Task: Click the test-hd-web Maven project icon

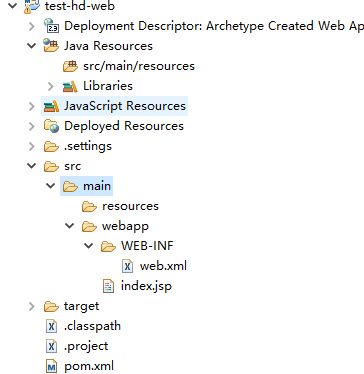Action: coord(32,6)
